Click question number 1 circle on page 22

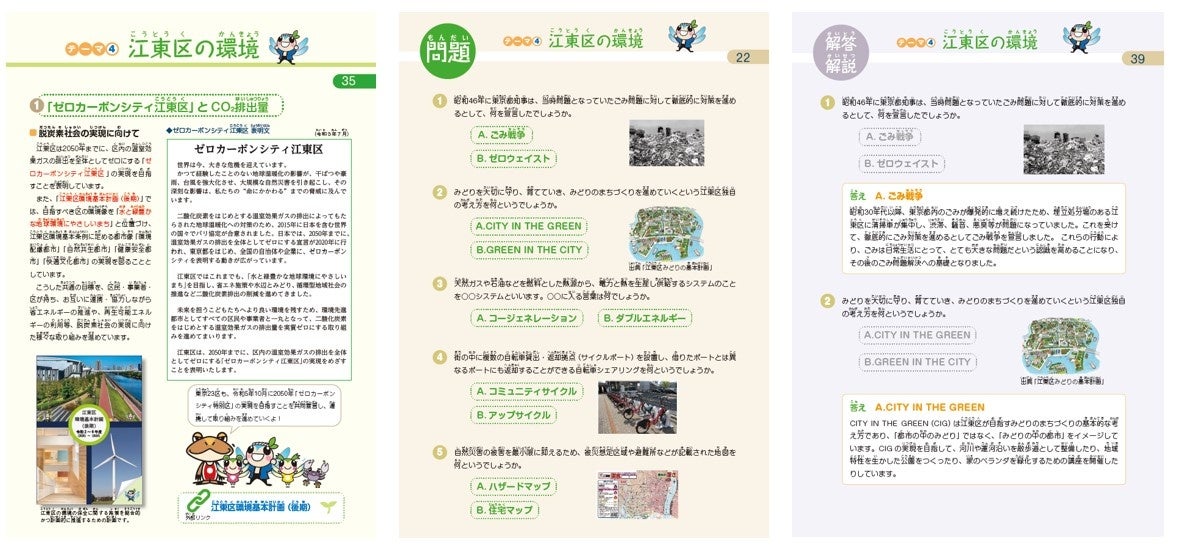[441, 101]
